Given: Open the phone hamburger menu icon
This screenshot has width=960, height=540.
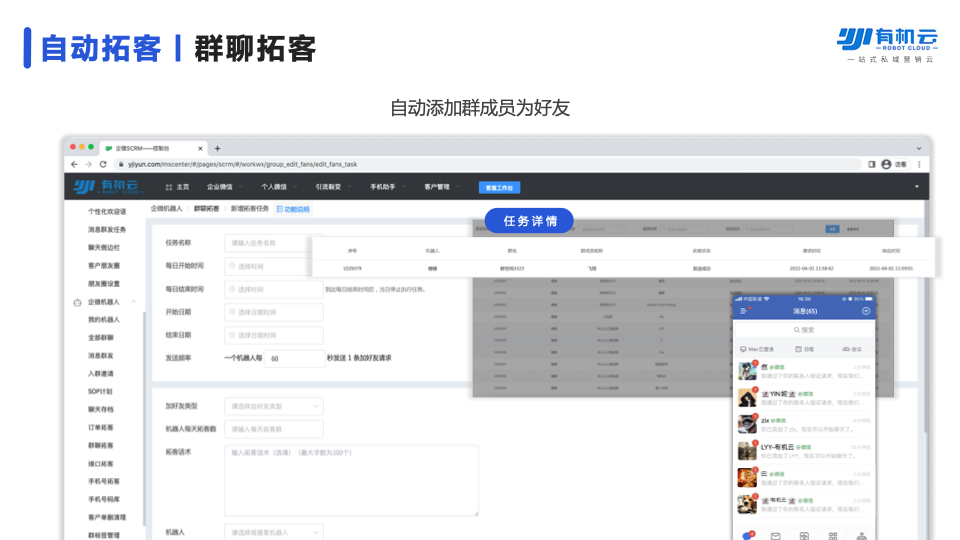Looking at the screenshot, I should click(x=744, y=311).
